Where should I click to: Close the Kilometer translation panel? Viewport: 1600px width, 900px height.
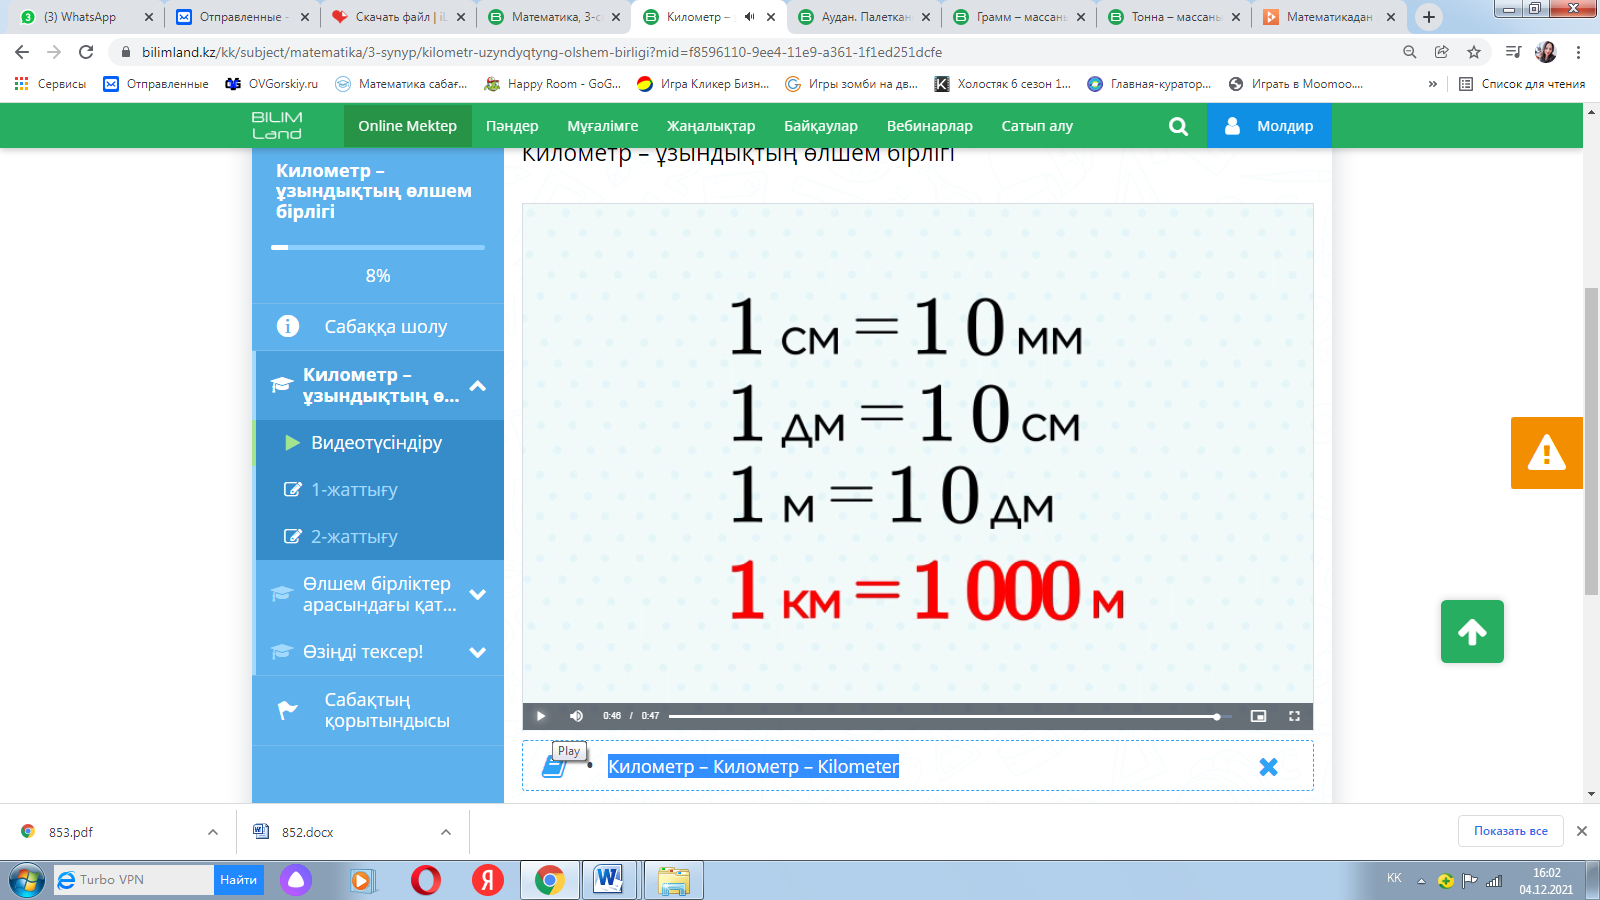tap(1268, 767)
